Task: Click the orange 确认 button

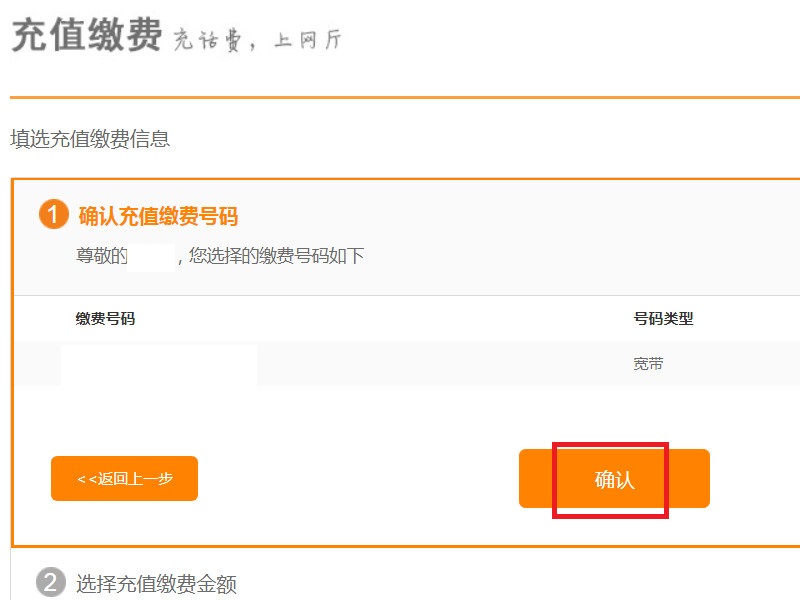Action: click(614, 479)
